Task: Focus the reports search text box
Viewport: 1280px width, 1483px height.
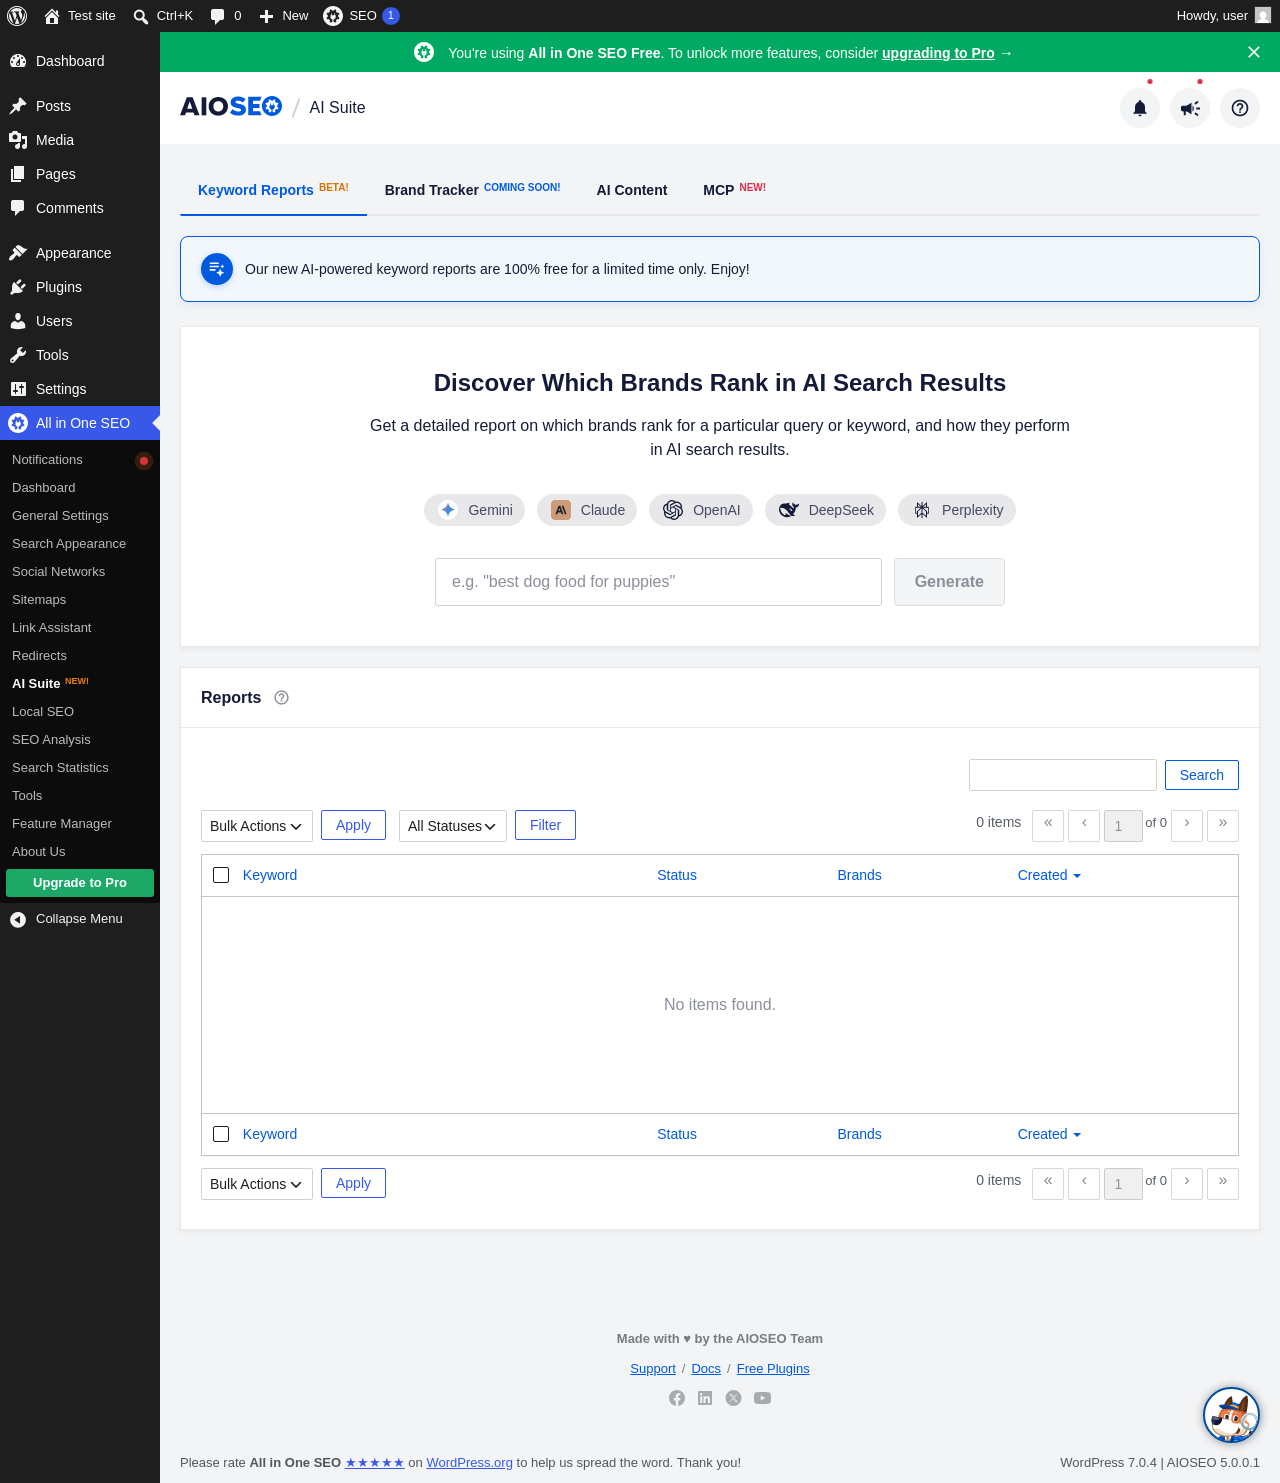Action: (x=1063, y=775)
